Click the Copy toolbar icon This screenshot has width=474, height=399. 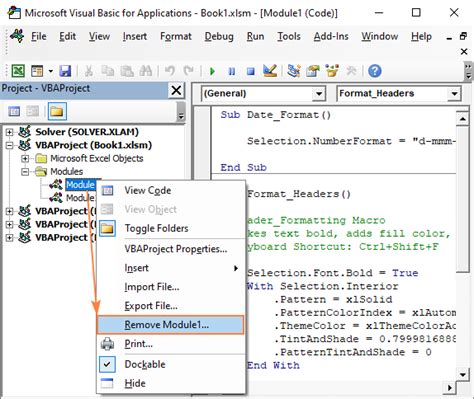[x=107, y=71]
